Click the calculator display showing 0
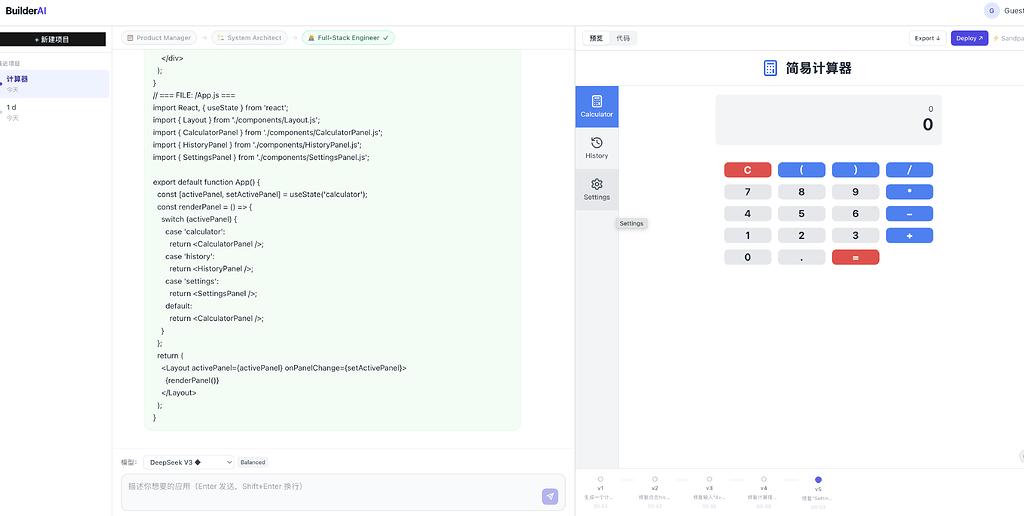This screenshot has width=1024, height=516. pos(828,120)
